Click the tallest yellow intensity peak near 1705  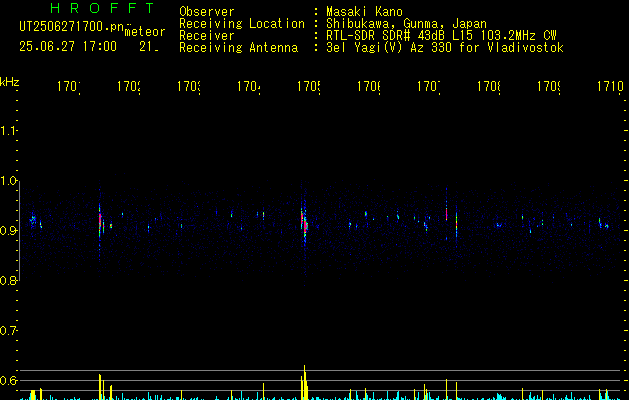(x=304, y=382)
